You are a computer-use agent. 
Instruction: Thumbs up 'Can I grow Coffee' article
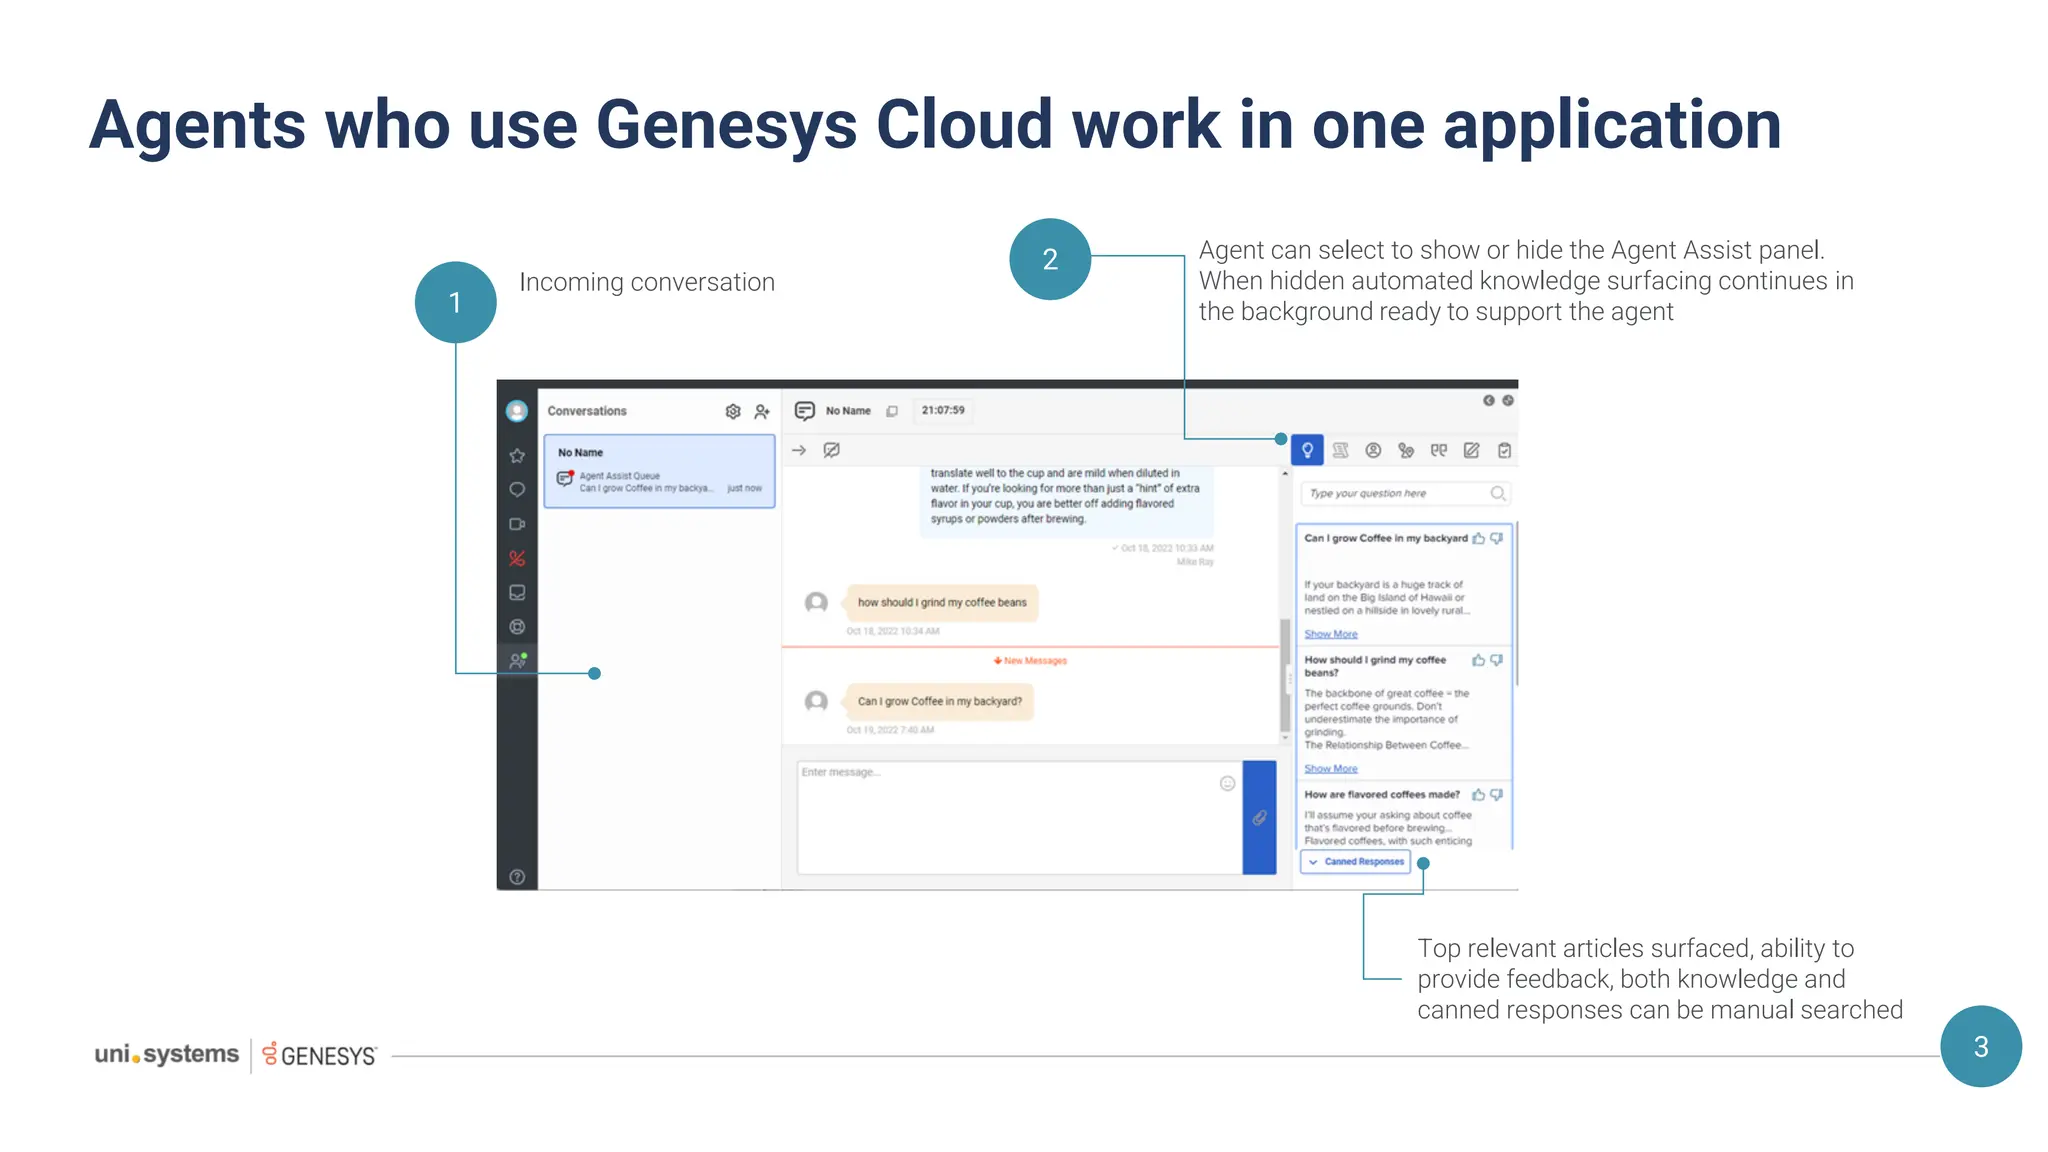tap(1479, 538)
